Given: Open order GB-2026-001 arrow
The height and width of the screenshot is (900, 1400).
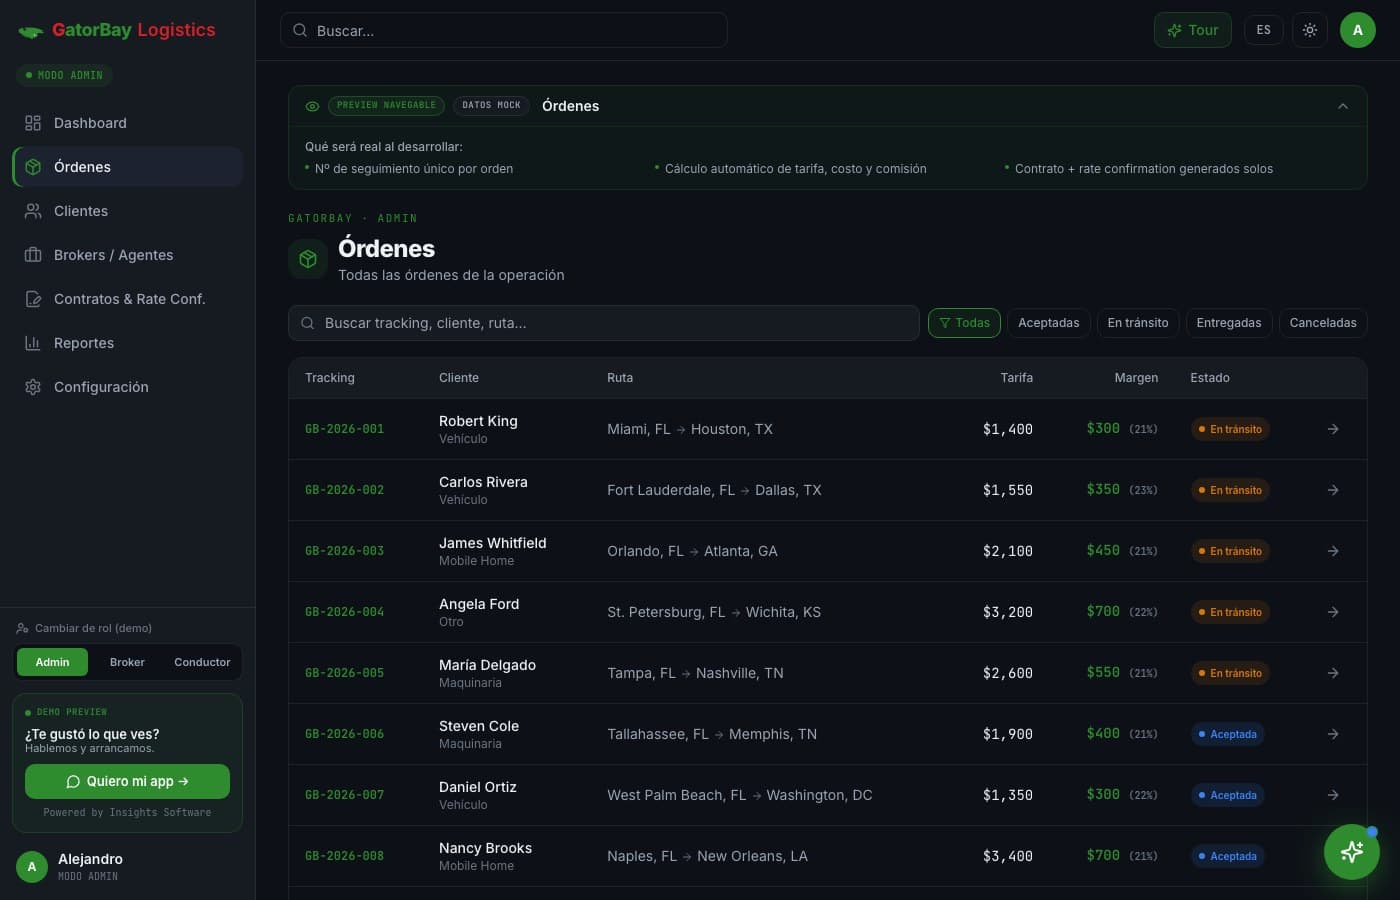Looking at the screenshot, I should pos(1333,429).
